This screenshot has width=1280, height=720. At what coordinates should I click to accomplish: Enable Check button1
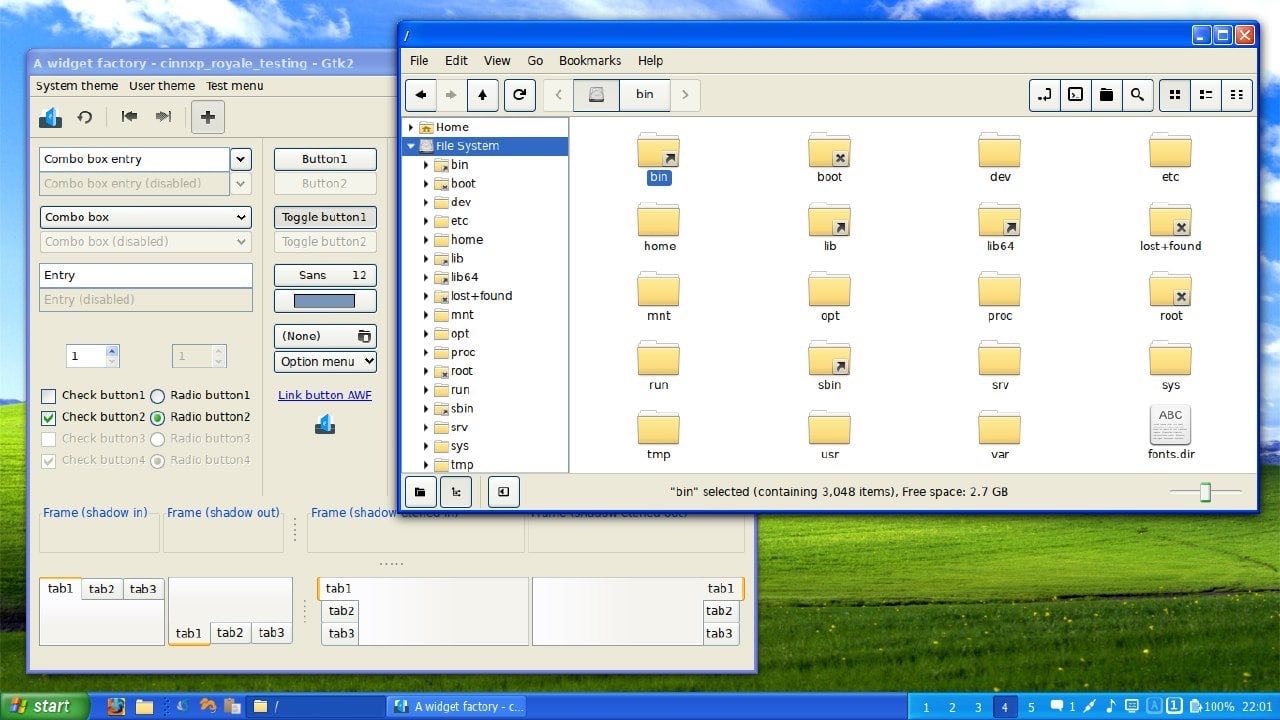49,396
